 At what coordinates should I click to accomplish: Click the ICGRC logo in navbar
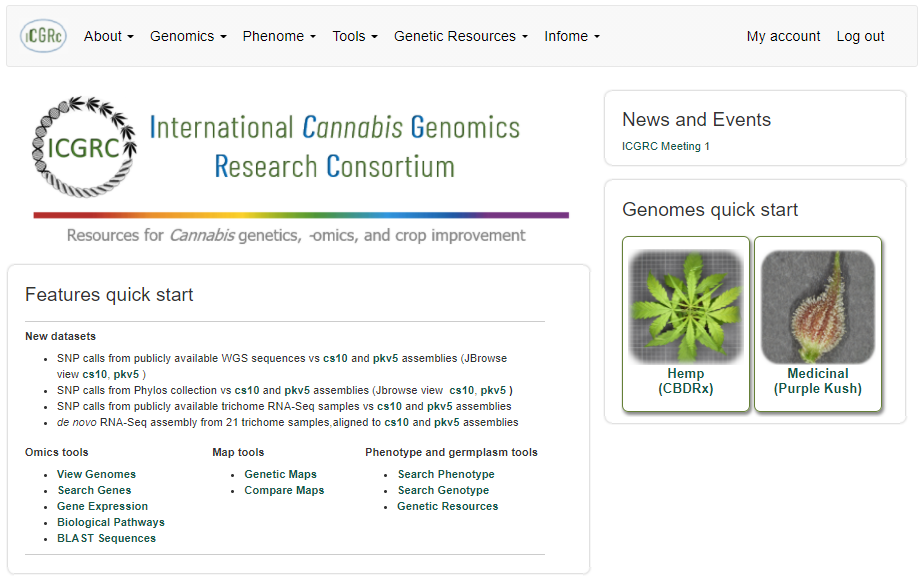click(x=43, y=36)
